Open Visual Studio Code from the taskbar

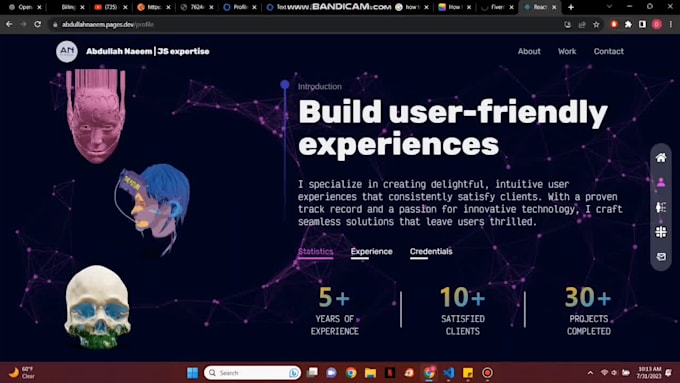(x=449, y=373)
